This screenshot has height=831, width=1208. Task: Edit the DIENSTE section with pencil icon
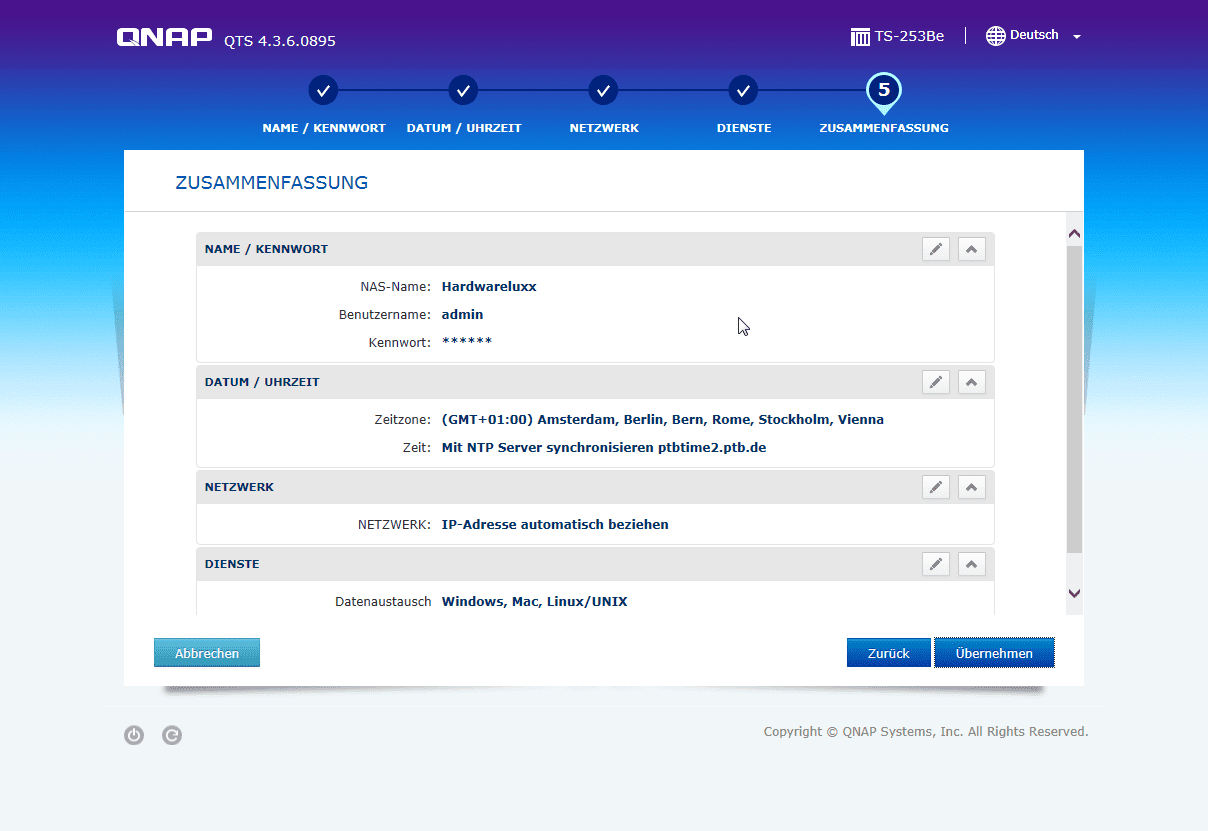[x=936, y=564]
